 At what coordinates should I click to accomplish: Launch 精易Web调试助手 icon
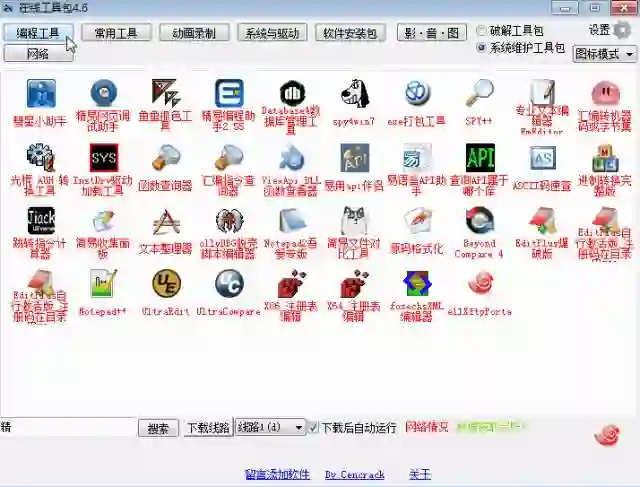[x=104, y=94]
